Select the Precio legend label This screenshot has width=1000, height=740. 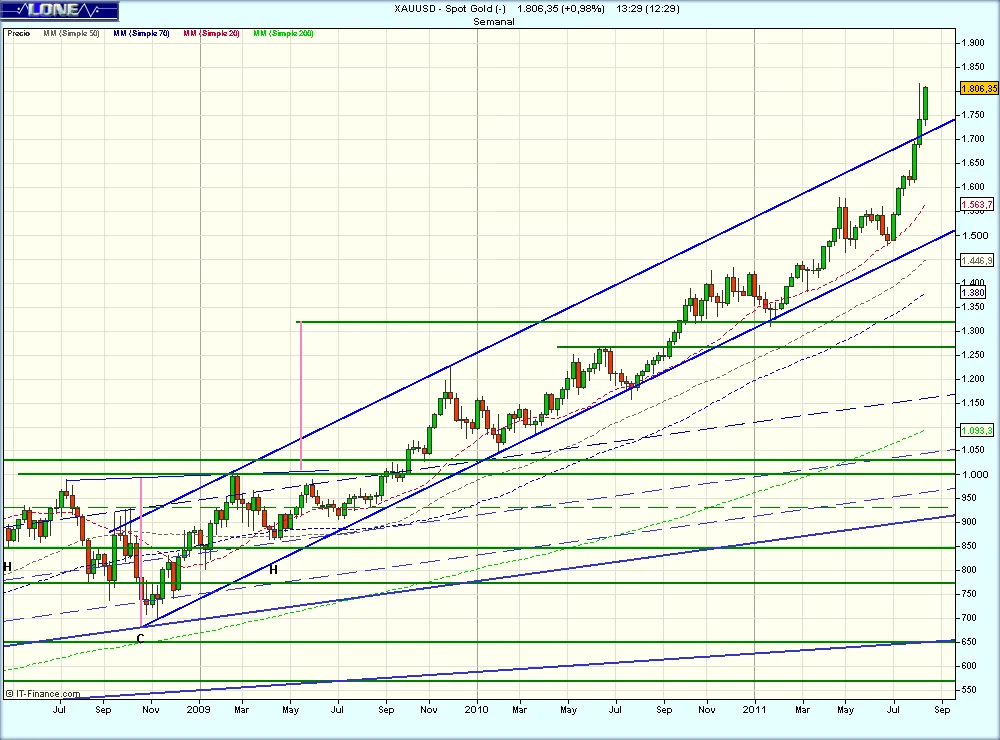(18, 33)
